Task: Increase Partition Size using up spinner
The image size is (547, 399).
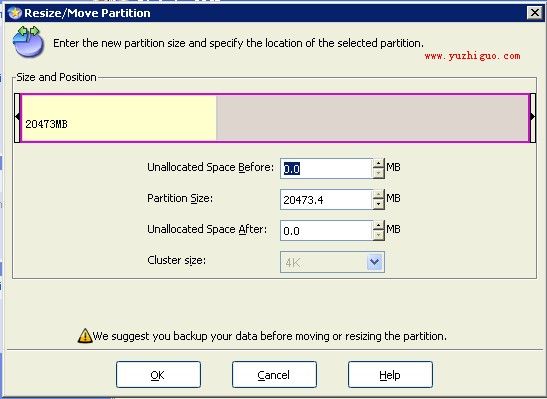Action: [x=379, y=194]
